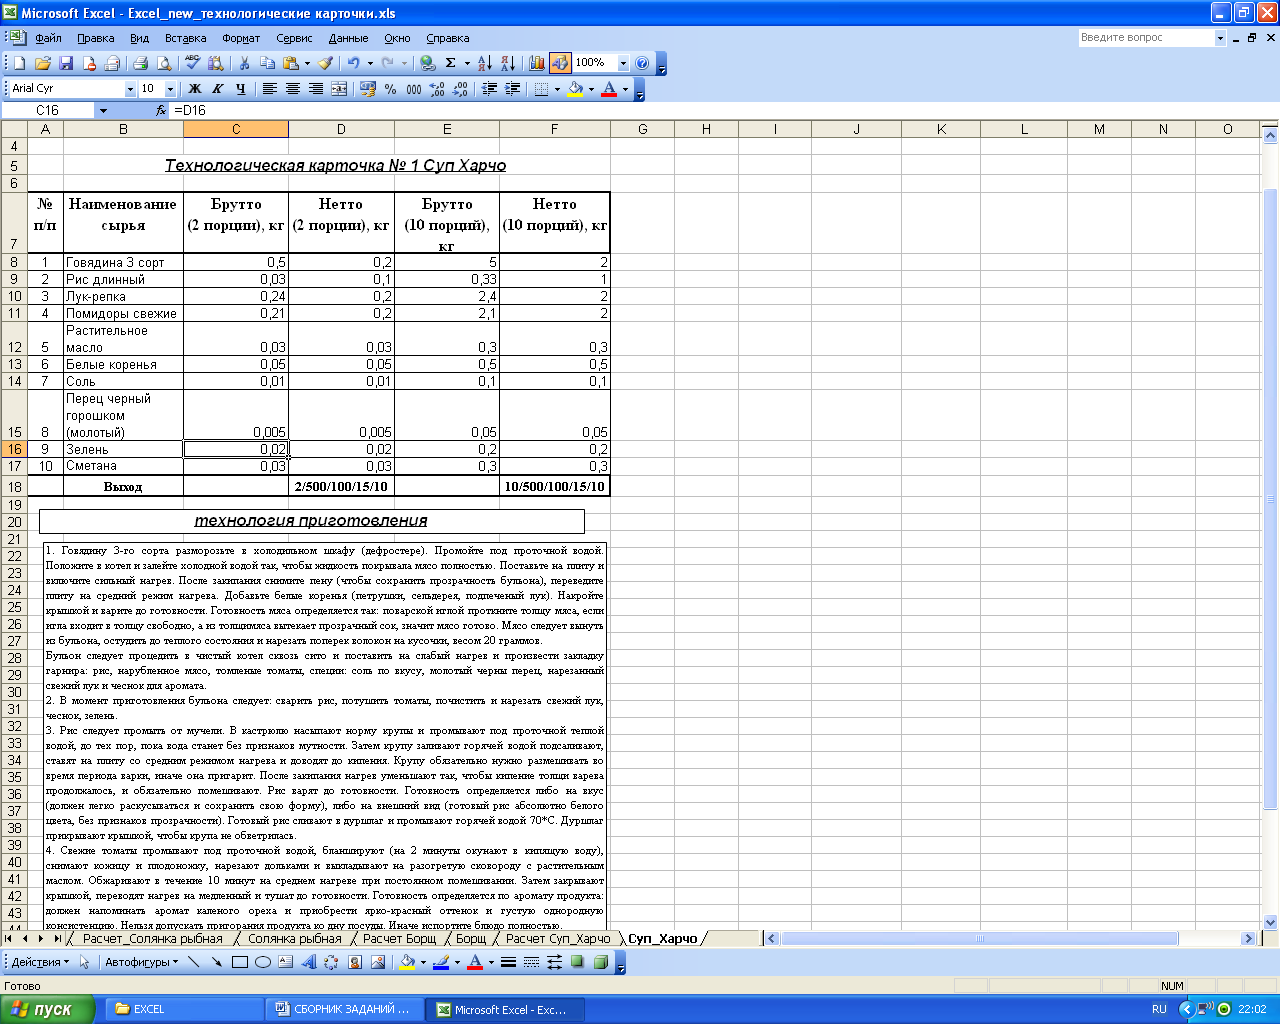Apply percent style icon
This screenshot has height=1024, width=1280.
(x=391, y=89)
